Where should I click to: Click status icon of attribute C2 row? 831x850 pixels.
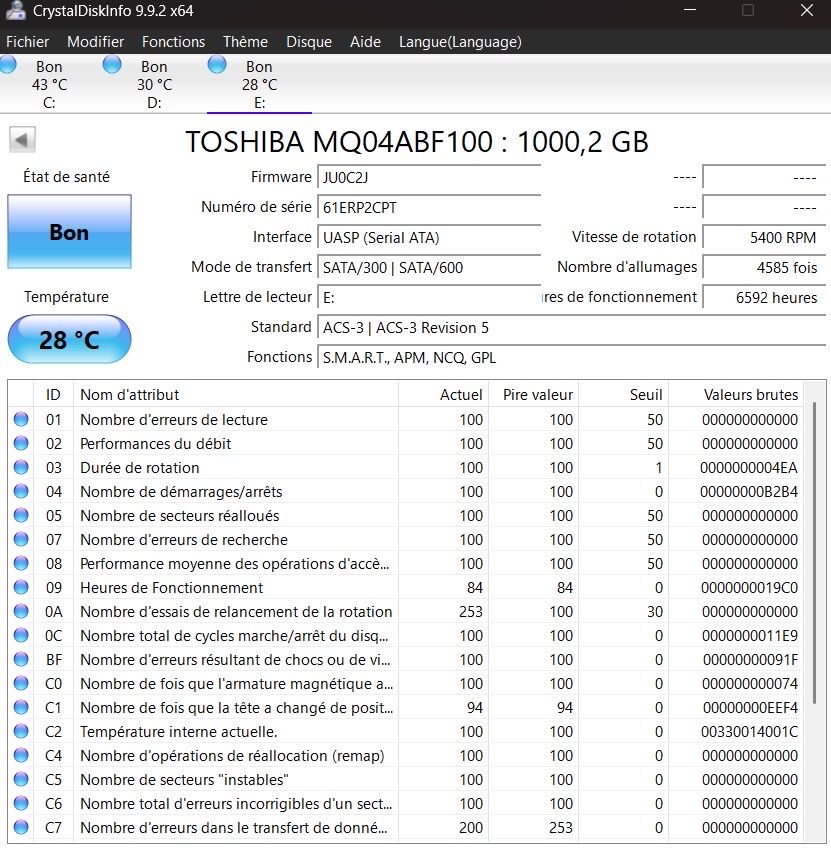21,731
